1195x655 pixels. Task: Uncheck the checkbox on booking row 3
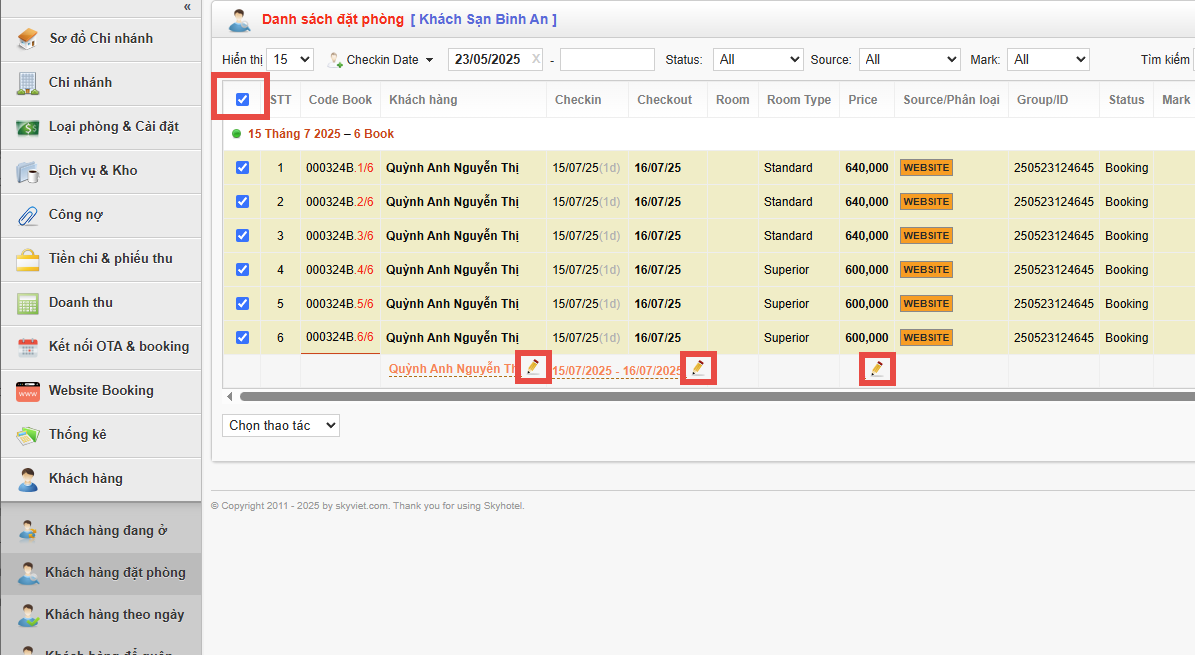242,235
